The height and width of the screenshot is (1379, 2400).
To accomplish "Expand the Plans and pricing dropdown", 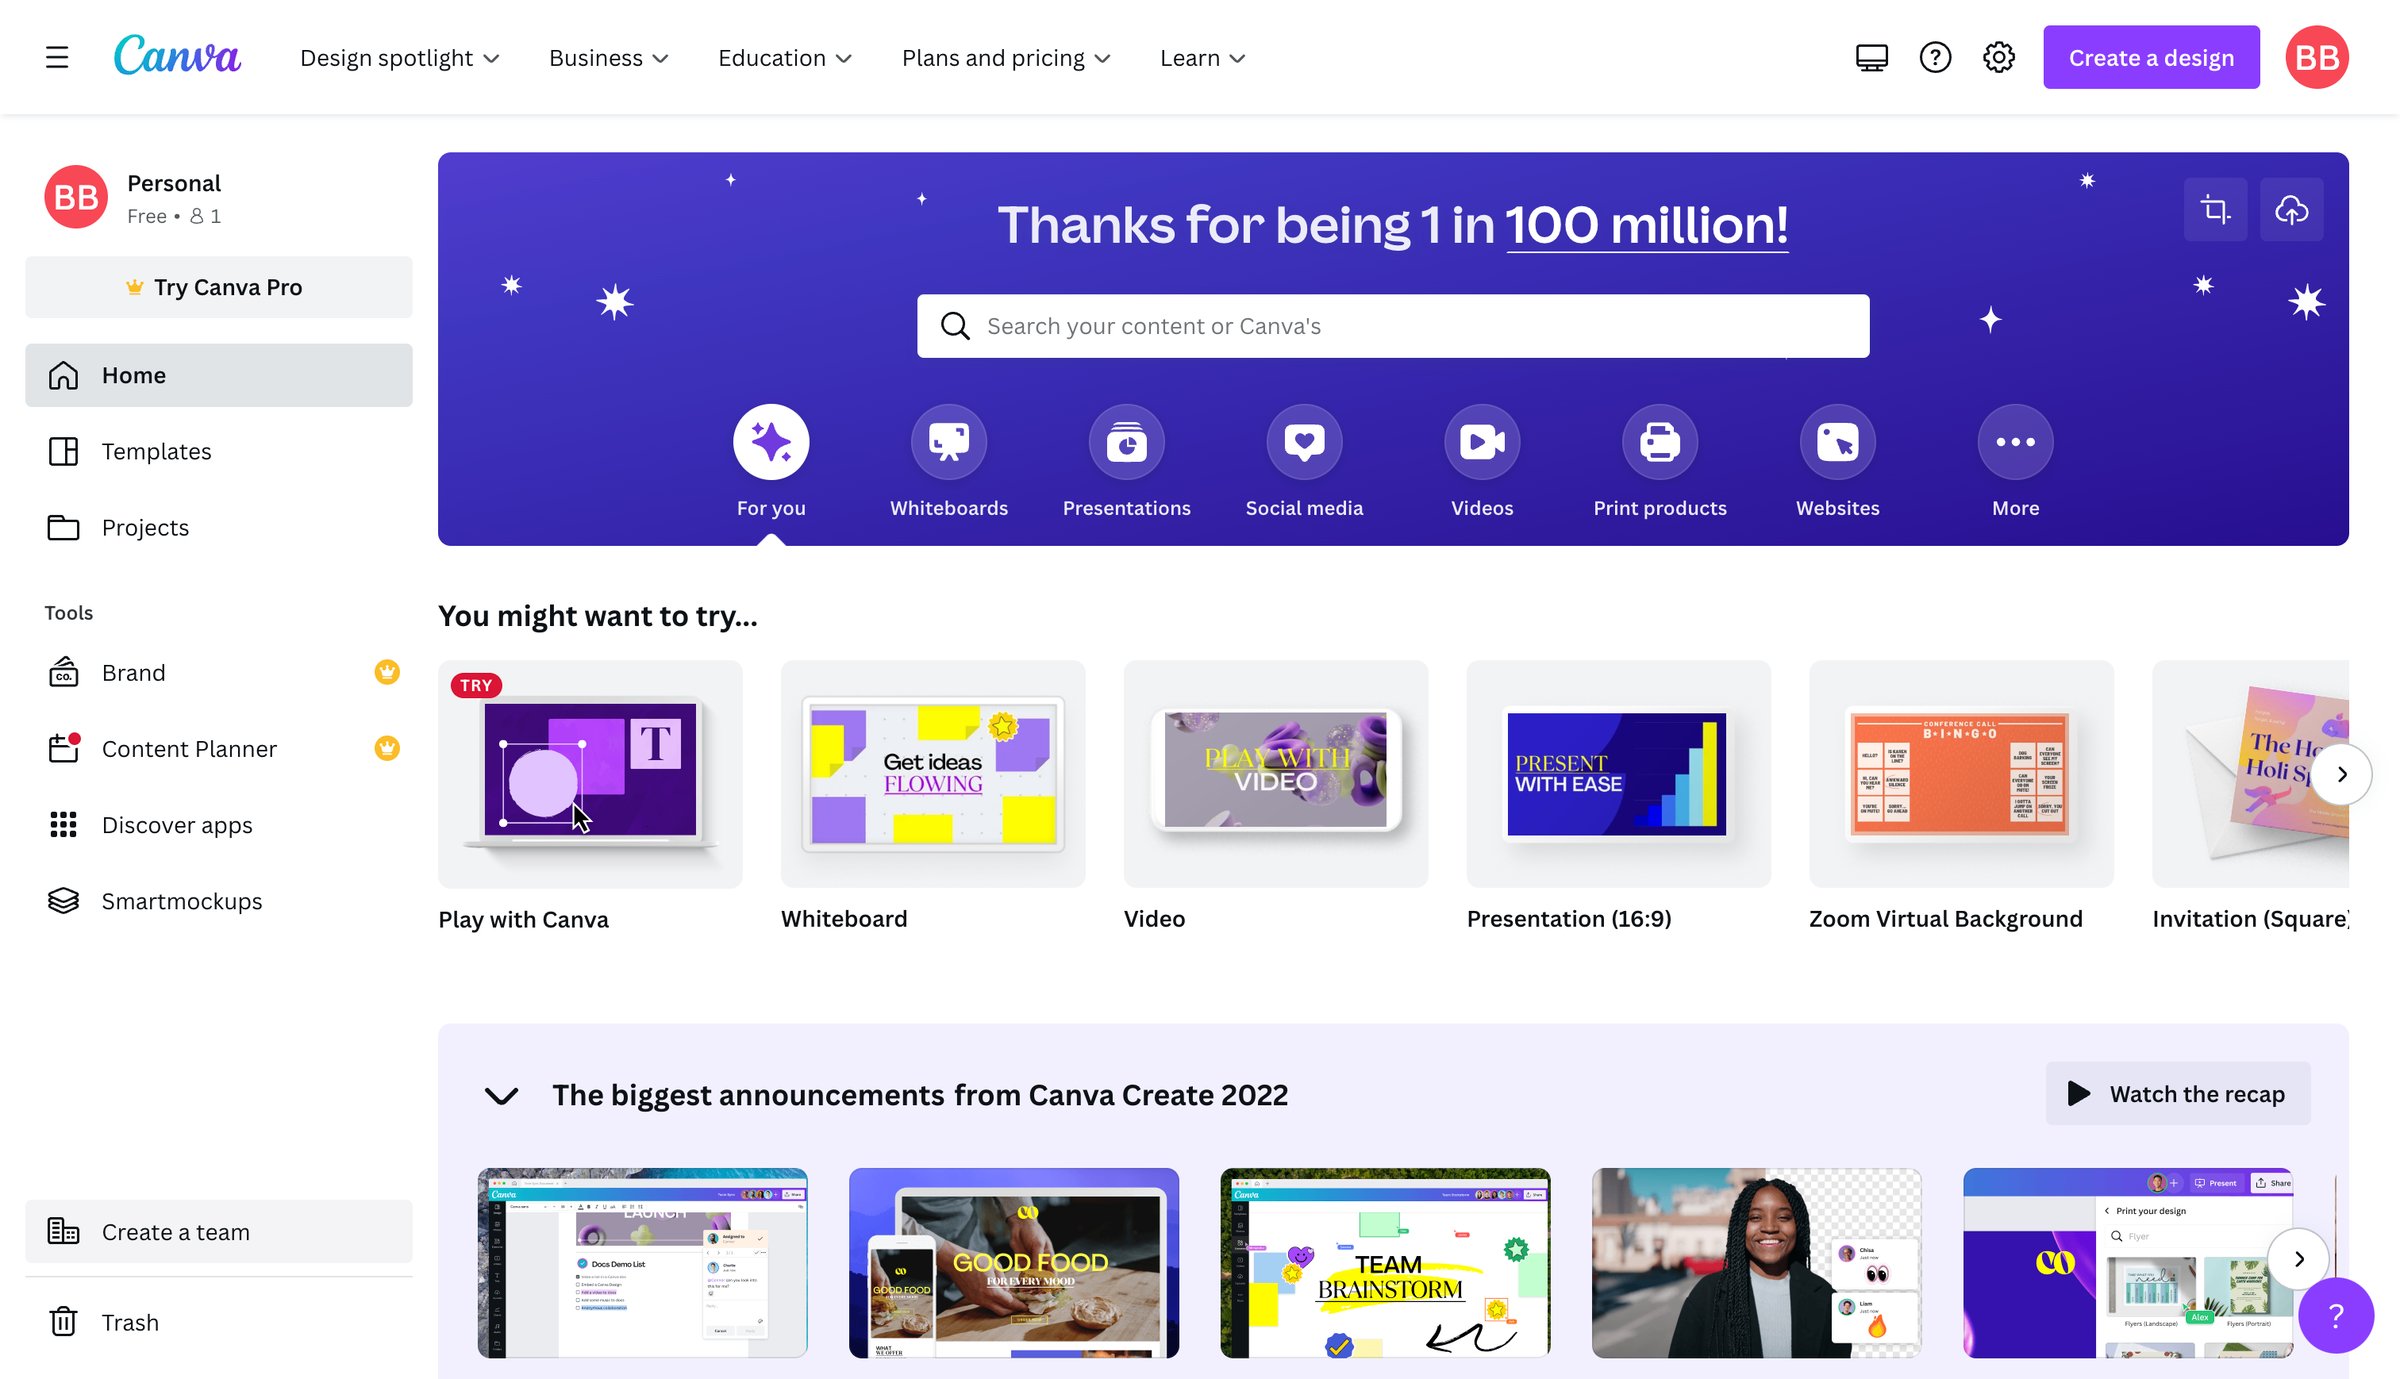I will pos(1007,58).
